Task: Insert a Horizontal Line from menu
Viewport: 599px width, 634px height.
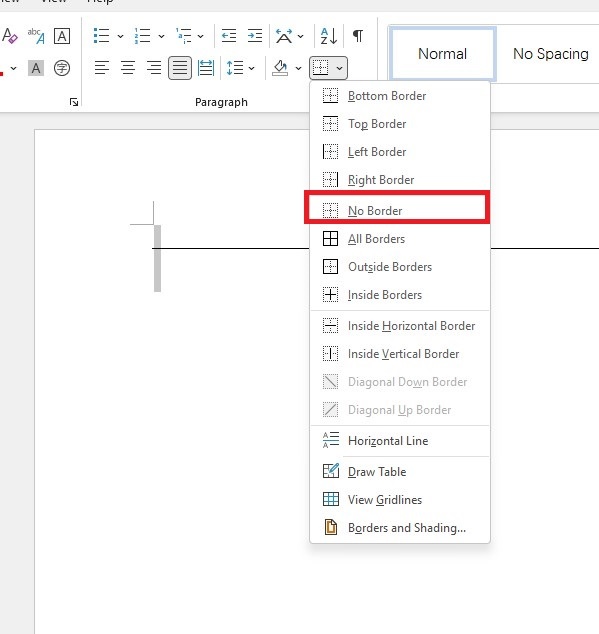Action: [x=400, y=441]
